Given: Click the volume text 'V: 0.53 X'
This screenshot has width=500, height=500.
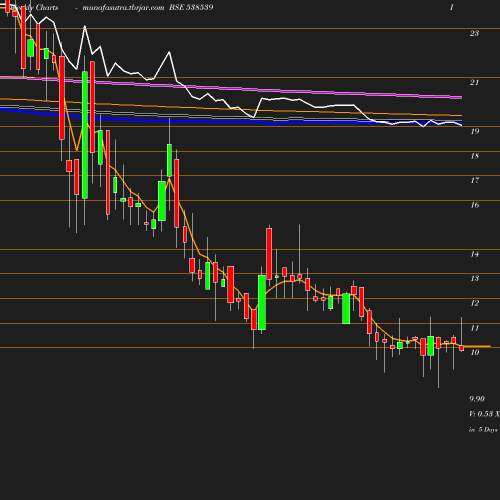Looking at the screenshot, I should [x=484, y=414].
